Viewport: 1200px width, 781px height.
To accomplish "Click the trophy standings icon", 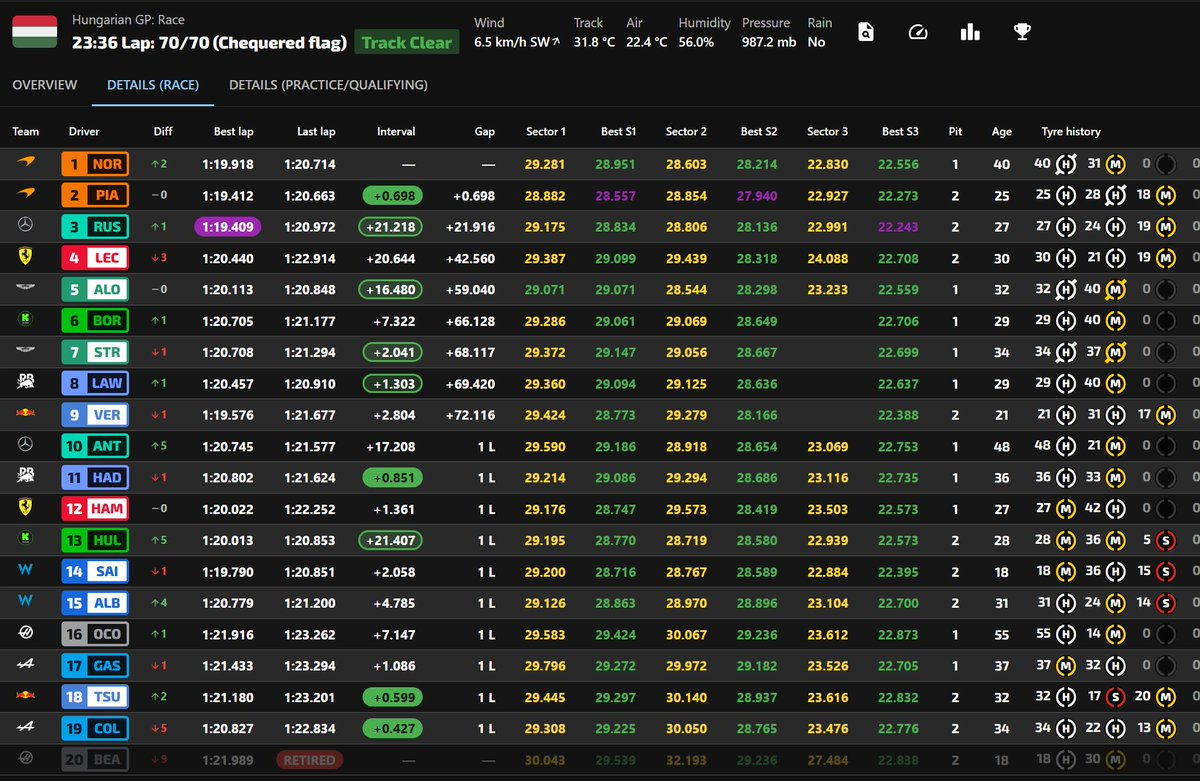I will [x=1021, y=32].
